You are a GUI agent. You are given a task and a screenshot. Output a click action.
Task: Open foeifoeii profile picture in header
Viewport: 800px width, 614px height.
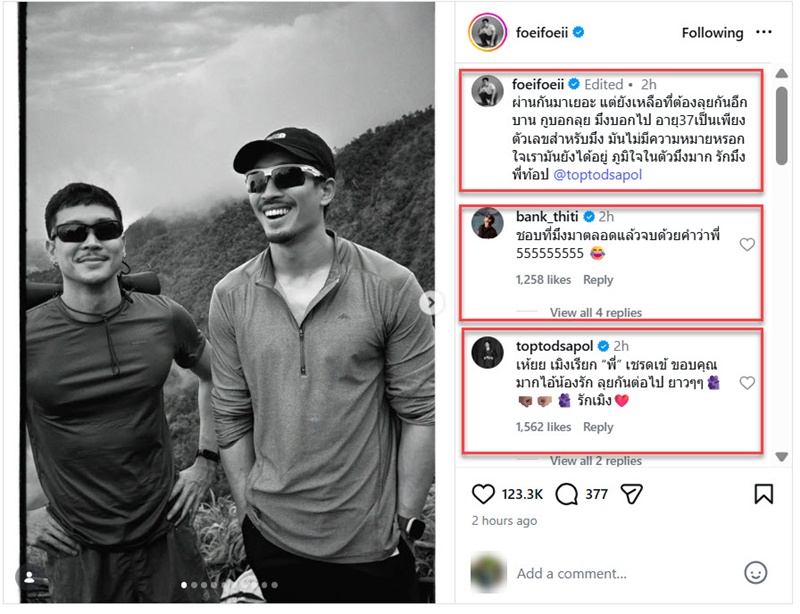click(x=487, y=33)
